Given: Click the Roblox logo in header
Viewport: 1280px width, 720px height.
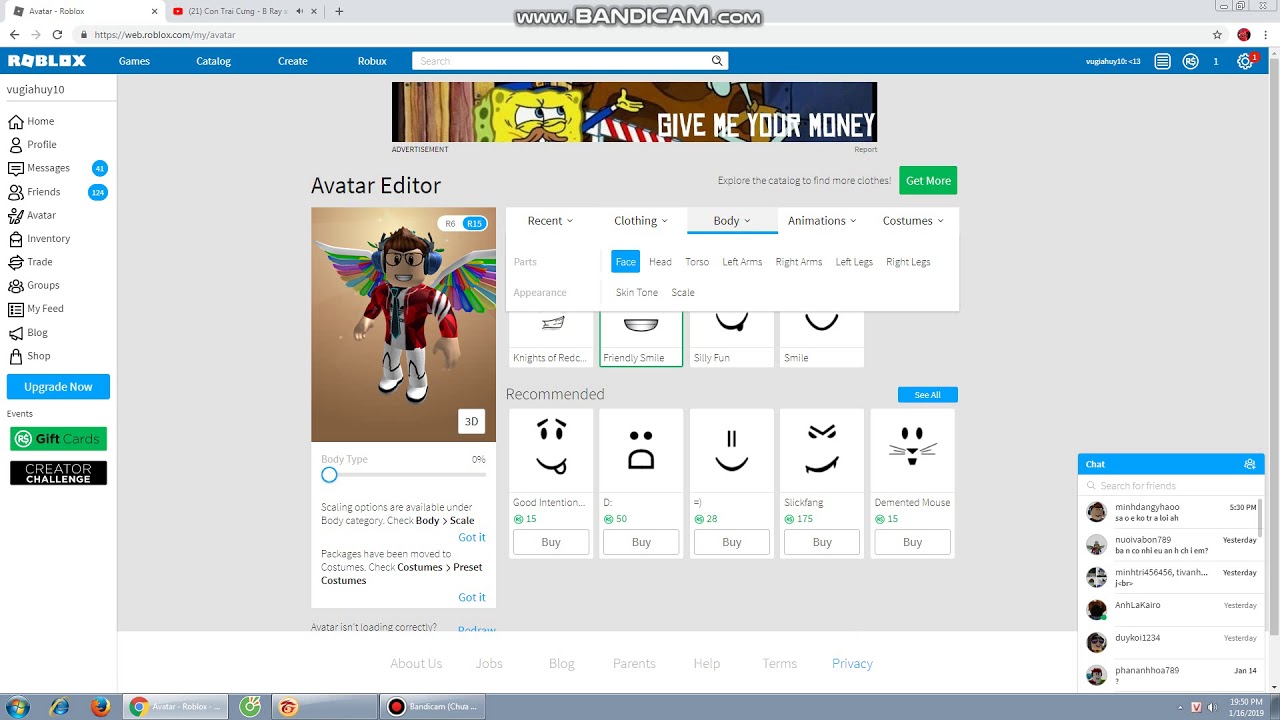Looking at the screenshot, I should (x=47, y=61).
